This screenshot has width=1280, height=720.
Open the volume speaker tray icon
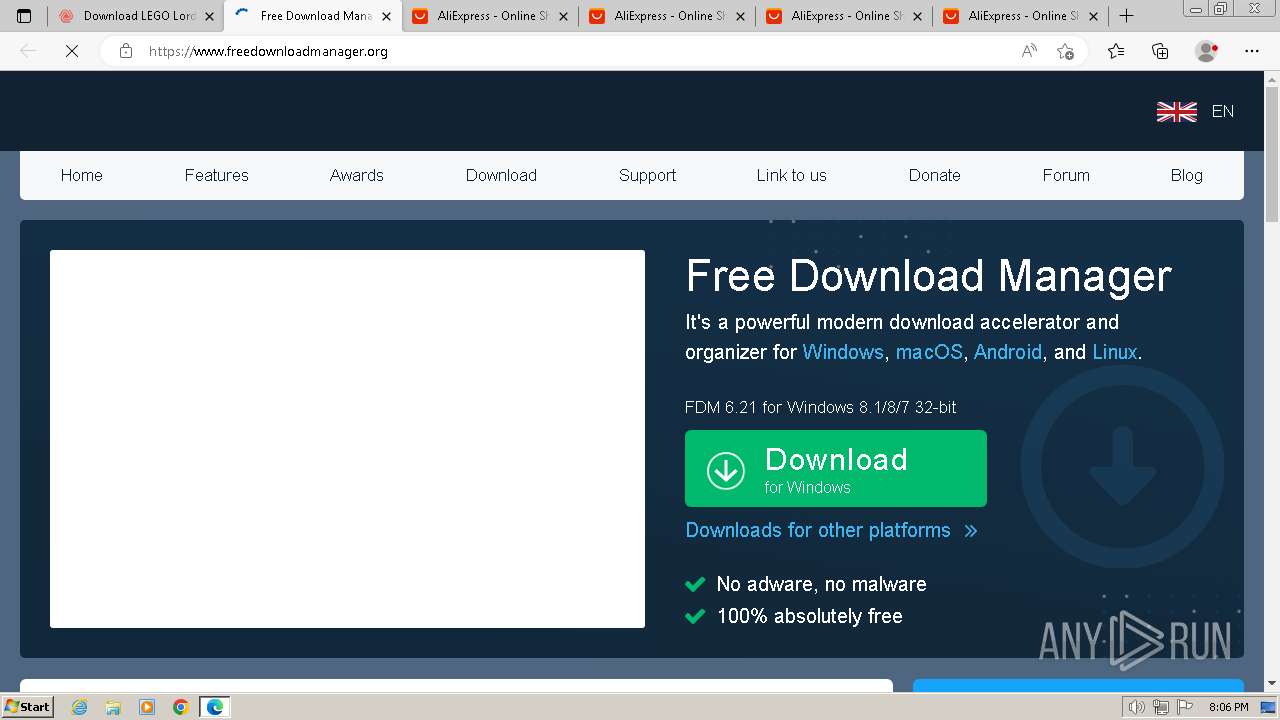pos(1136,707)
